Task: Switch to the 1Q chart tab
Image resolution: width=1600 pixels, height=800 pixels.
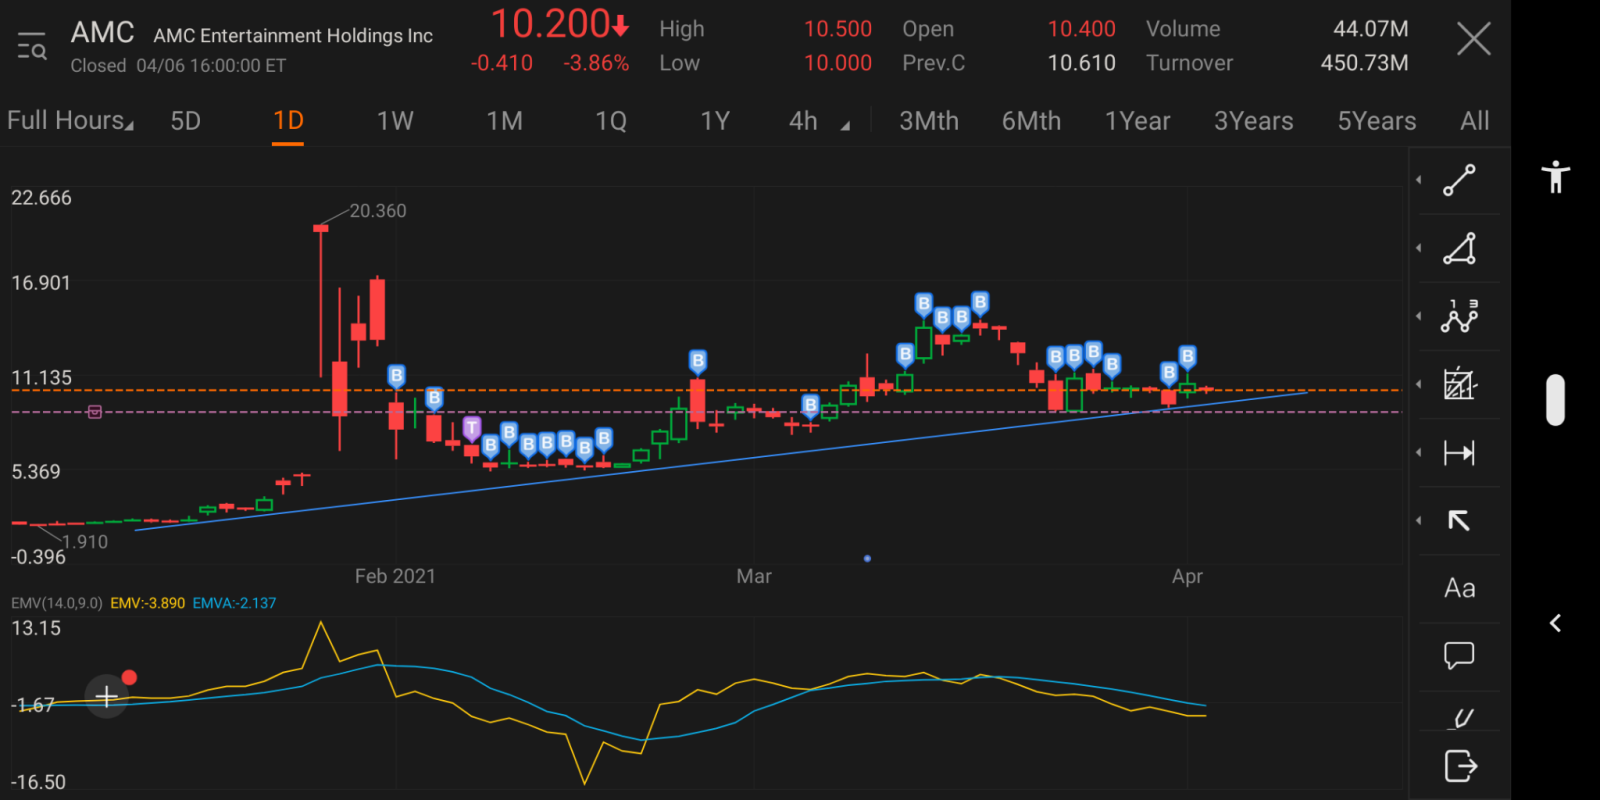Action: pyautogui.click(x=611, y=121)
